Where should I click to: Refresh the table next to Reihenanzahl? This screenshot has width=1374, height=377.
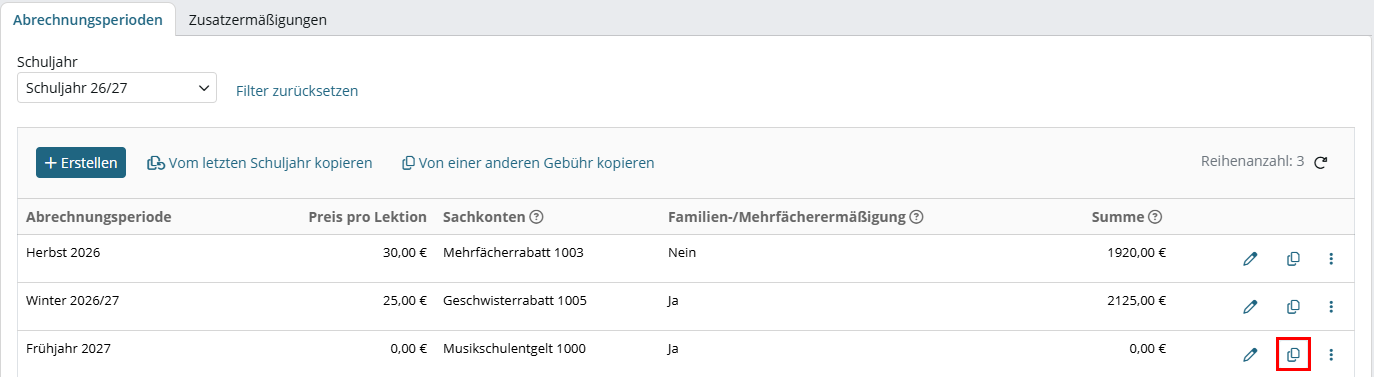point(1320,162)
